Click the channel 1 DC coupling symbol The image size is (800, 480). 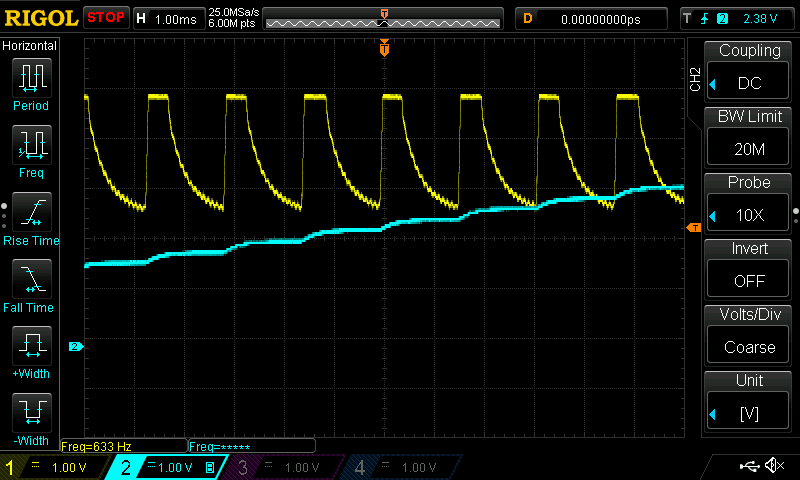coord(36,465)
